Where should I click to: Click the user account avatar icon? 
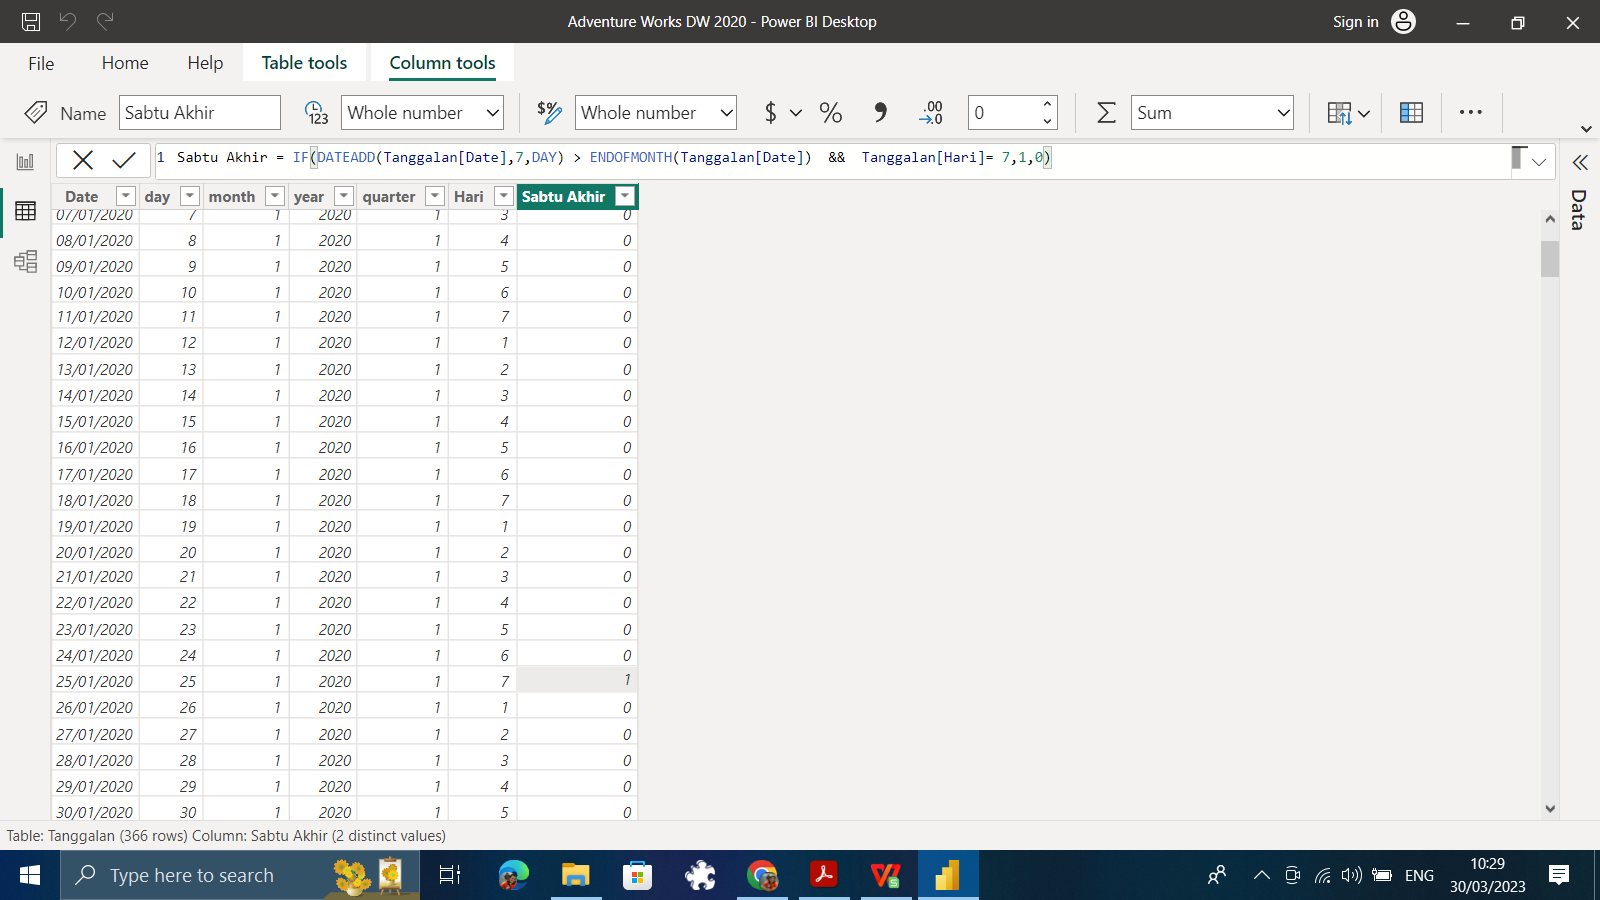[1404, 21]
